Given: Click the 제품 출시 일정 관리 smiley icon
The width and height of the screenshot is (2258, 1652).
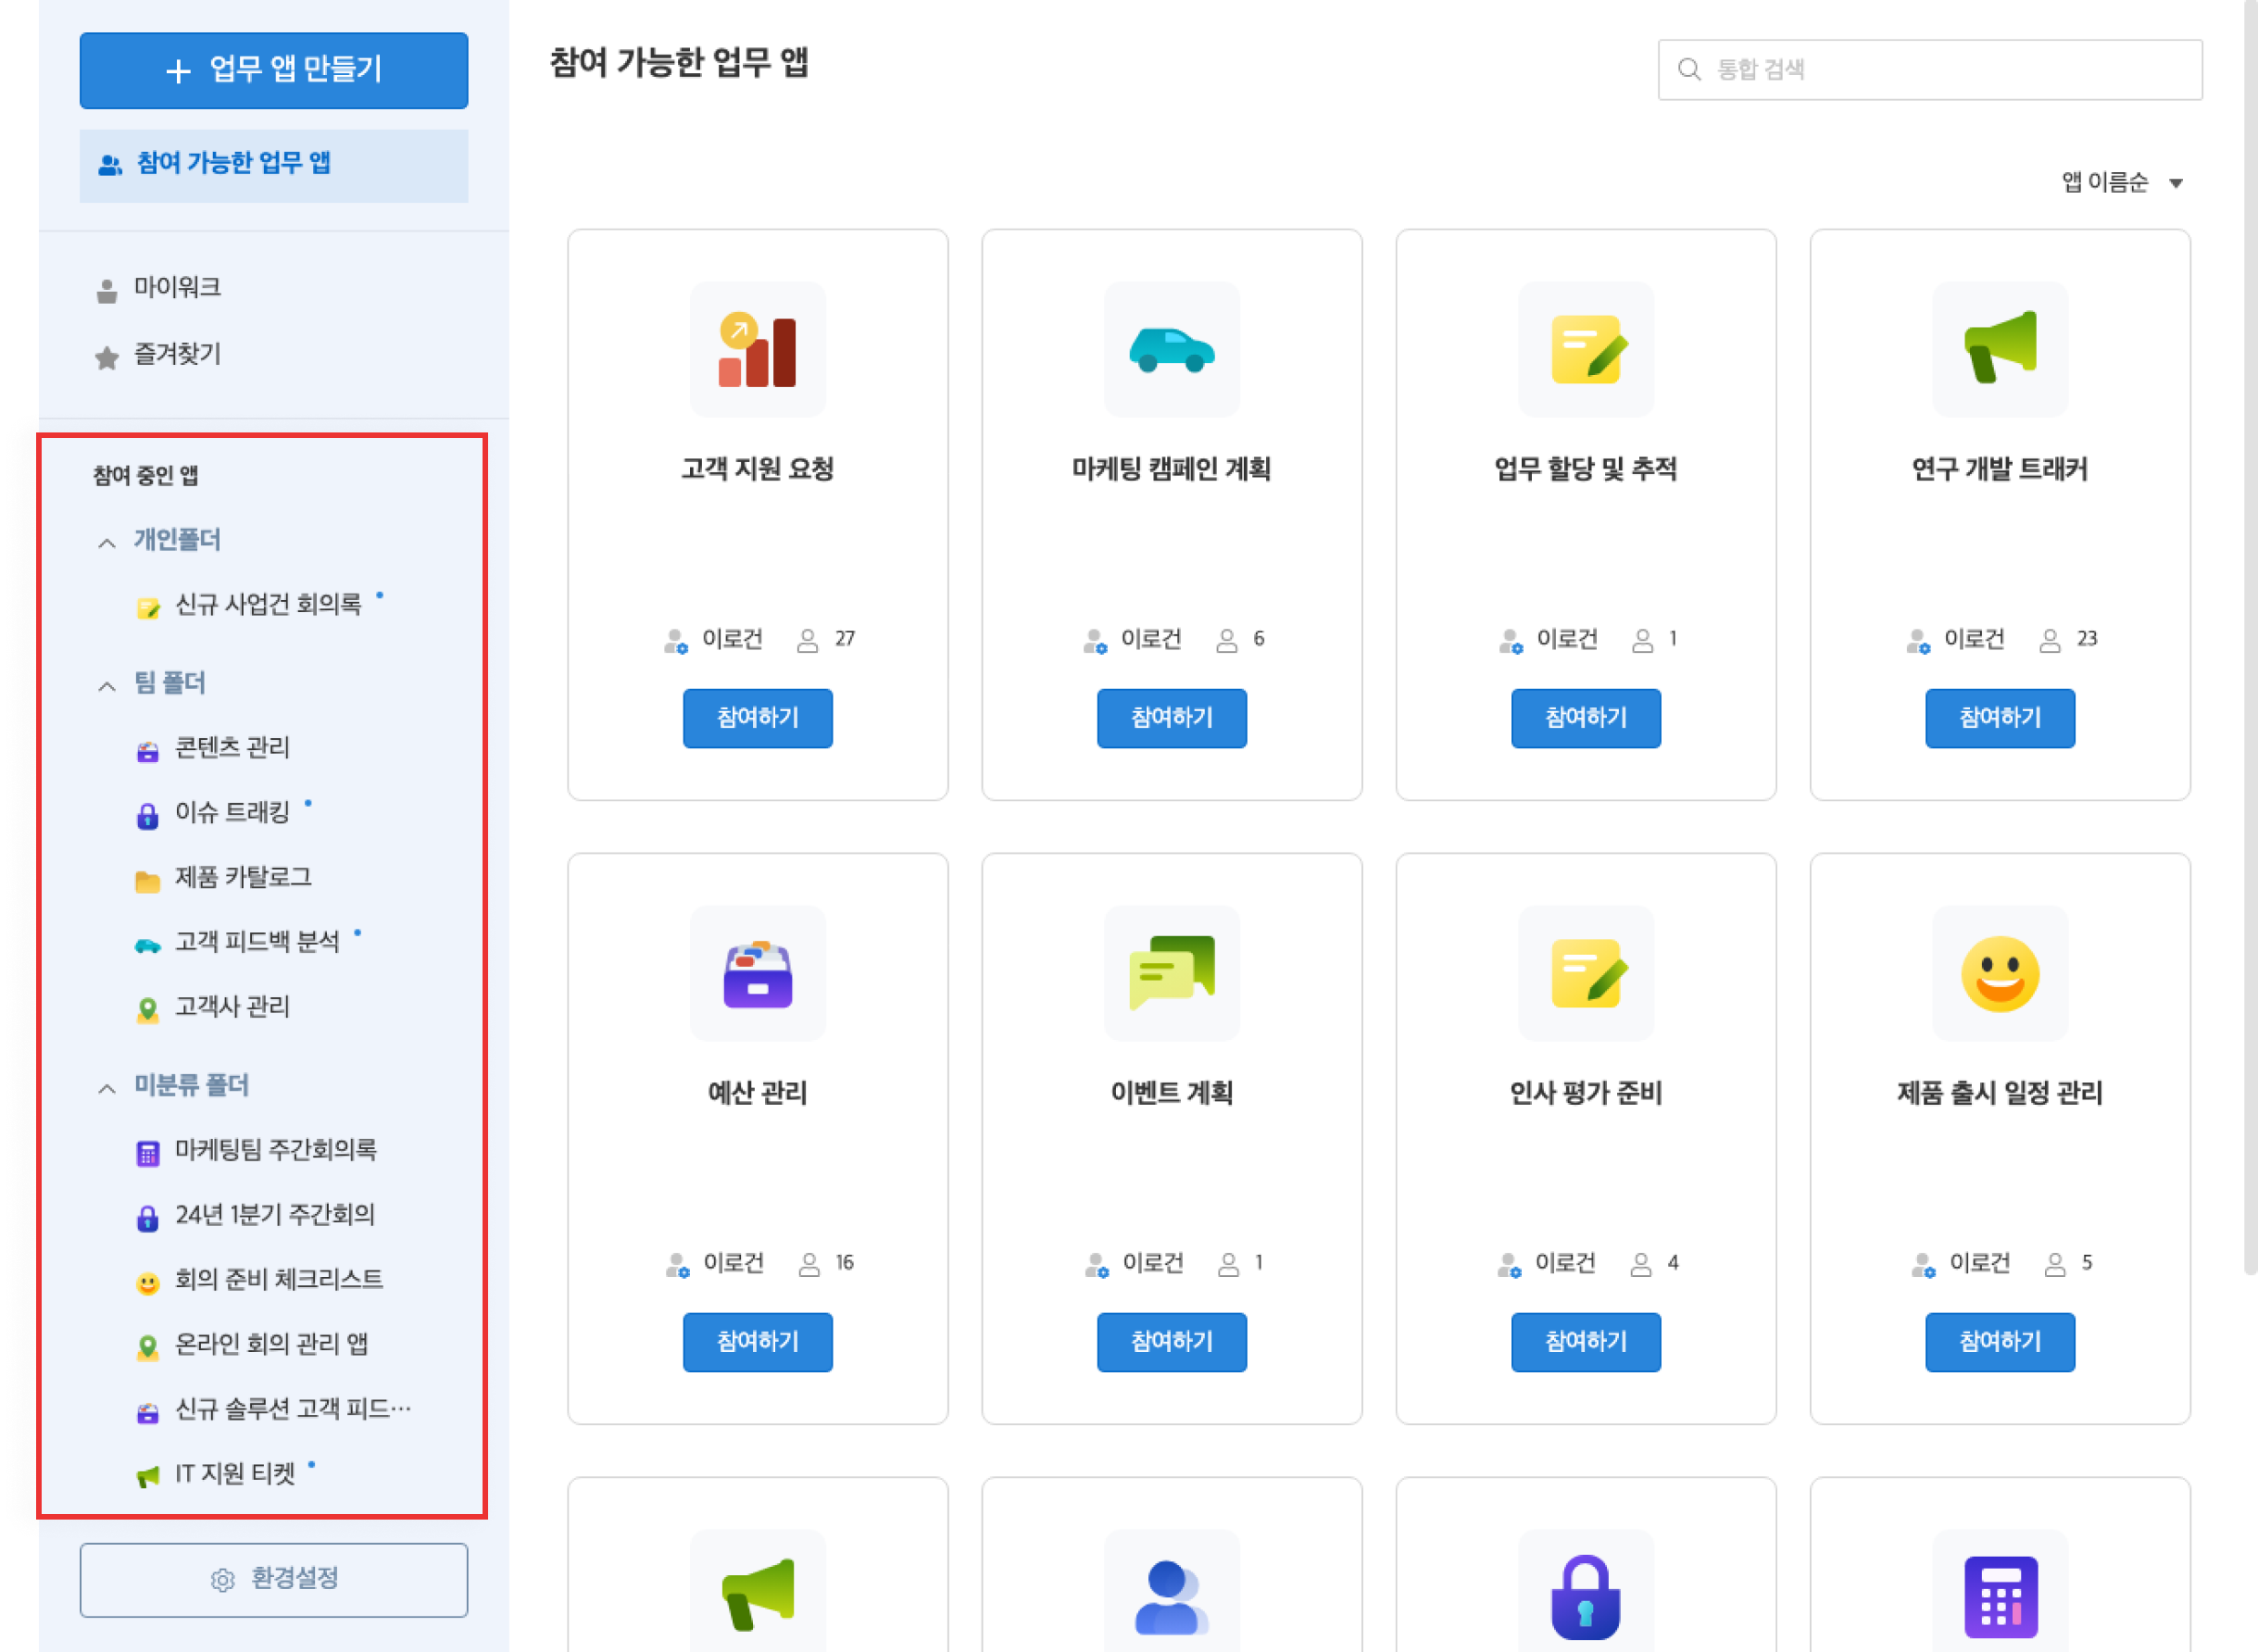Looking at the screenshot, I should (1999, 973).
